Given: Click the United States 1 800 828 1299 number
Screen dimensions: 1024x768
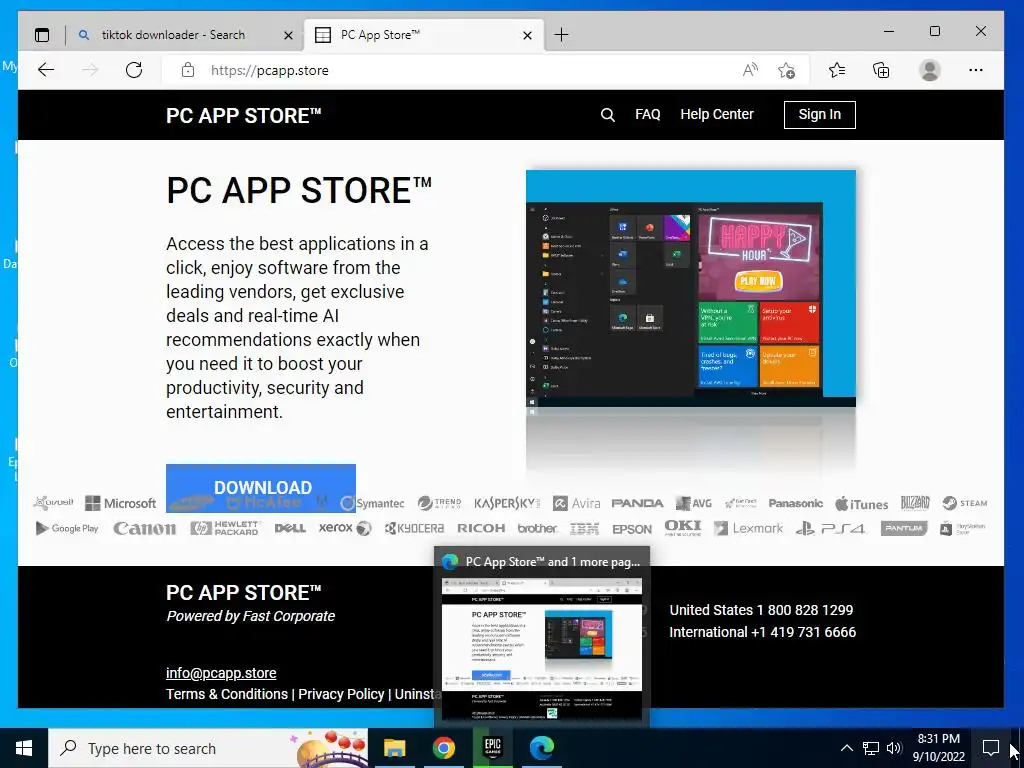Looking at the screenshot, I should coord(761,610).
